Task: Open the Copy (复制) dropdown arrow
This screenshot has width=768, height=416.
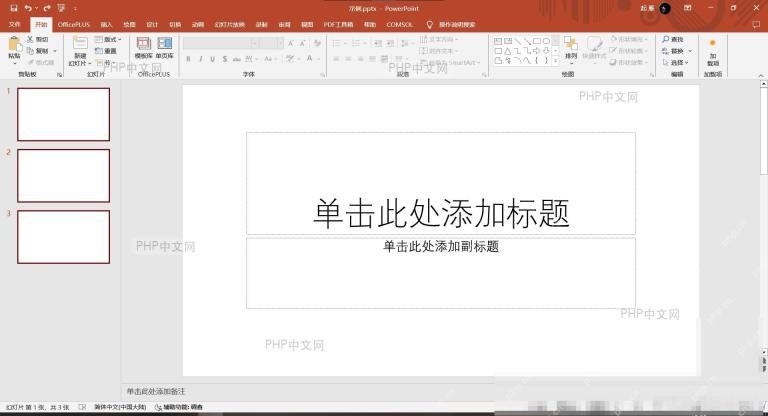Action: point(54,51)
